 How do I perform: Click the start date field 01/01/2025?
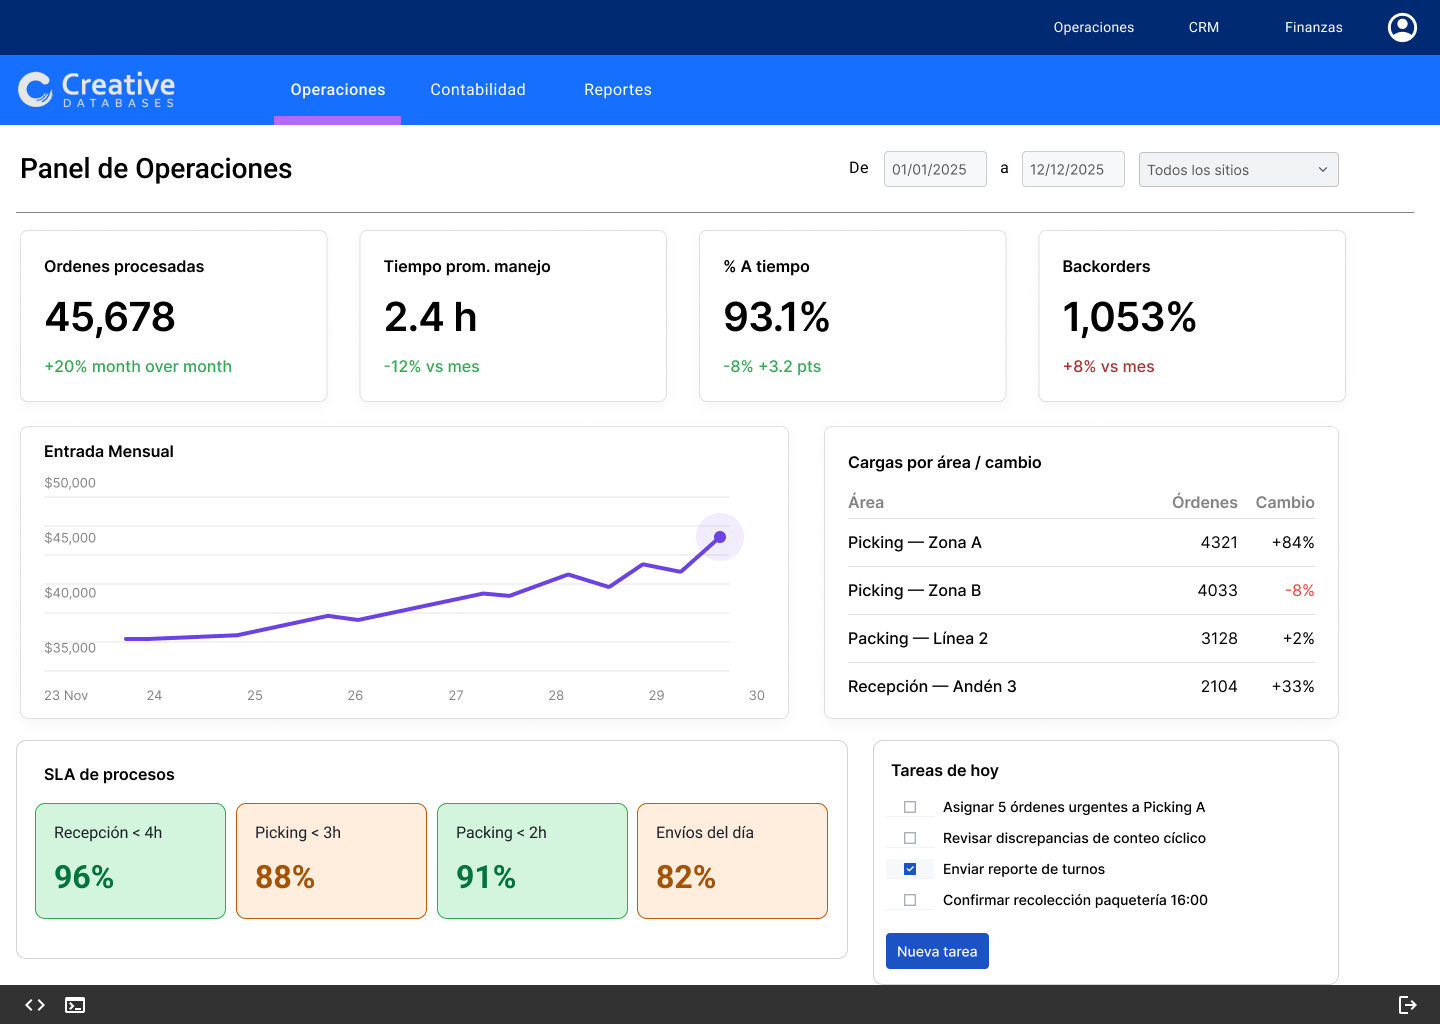[x=935, y=170]
